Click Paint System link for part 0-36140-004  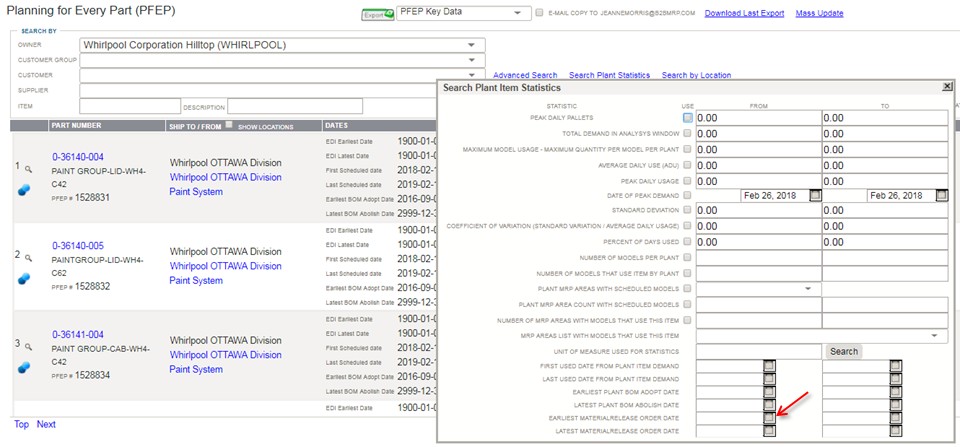[196, 192]
